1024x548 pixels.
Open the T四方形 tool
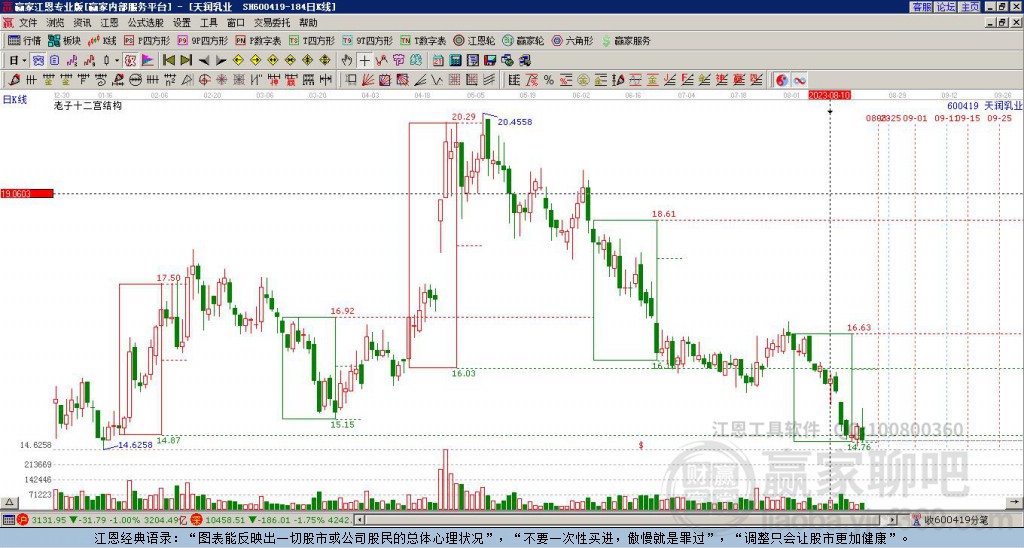click(312, 40)
